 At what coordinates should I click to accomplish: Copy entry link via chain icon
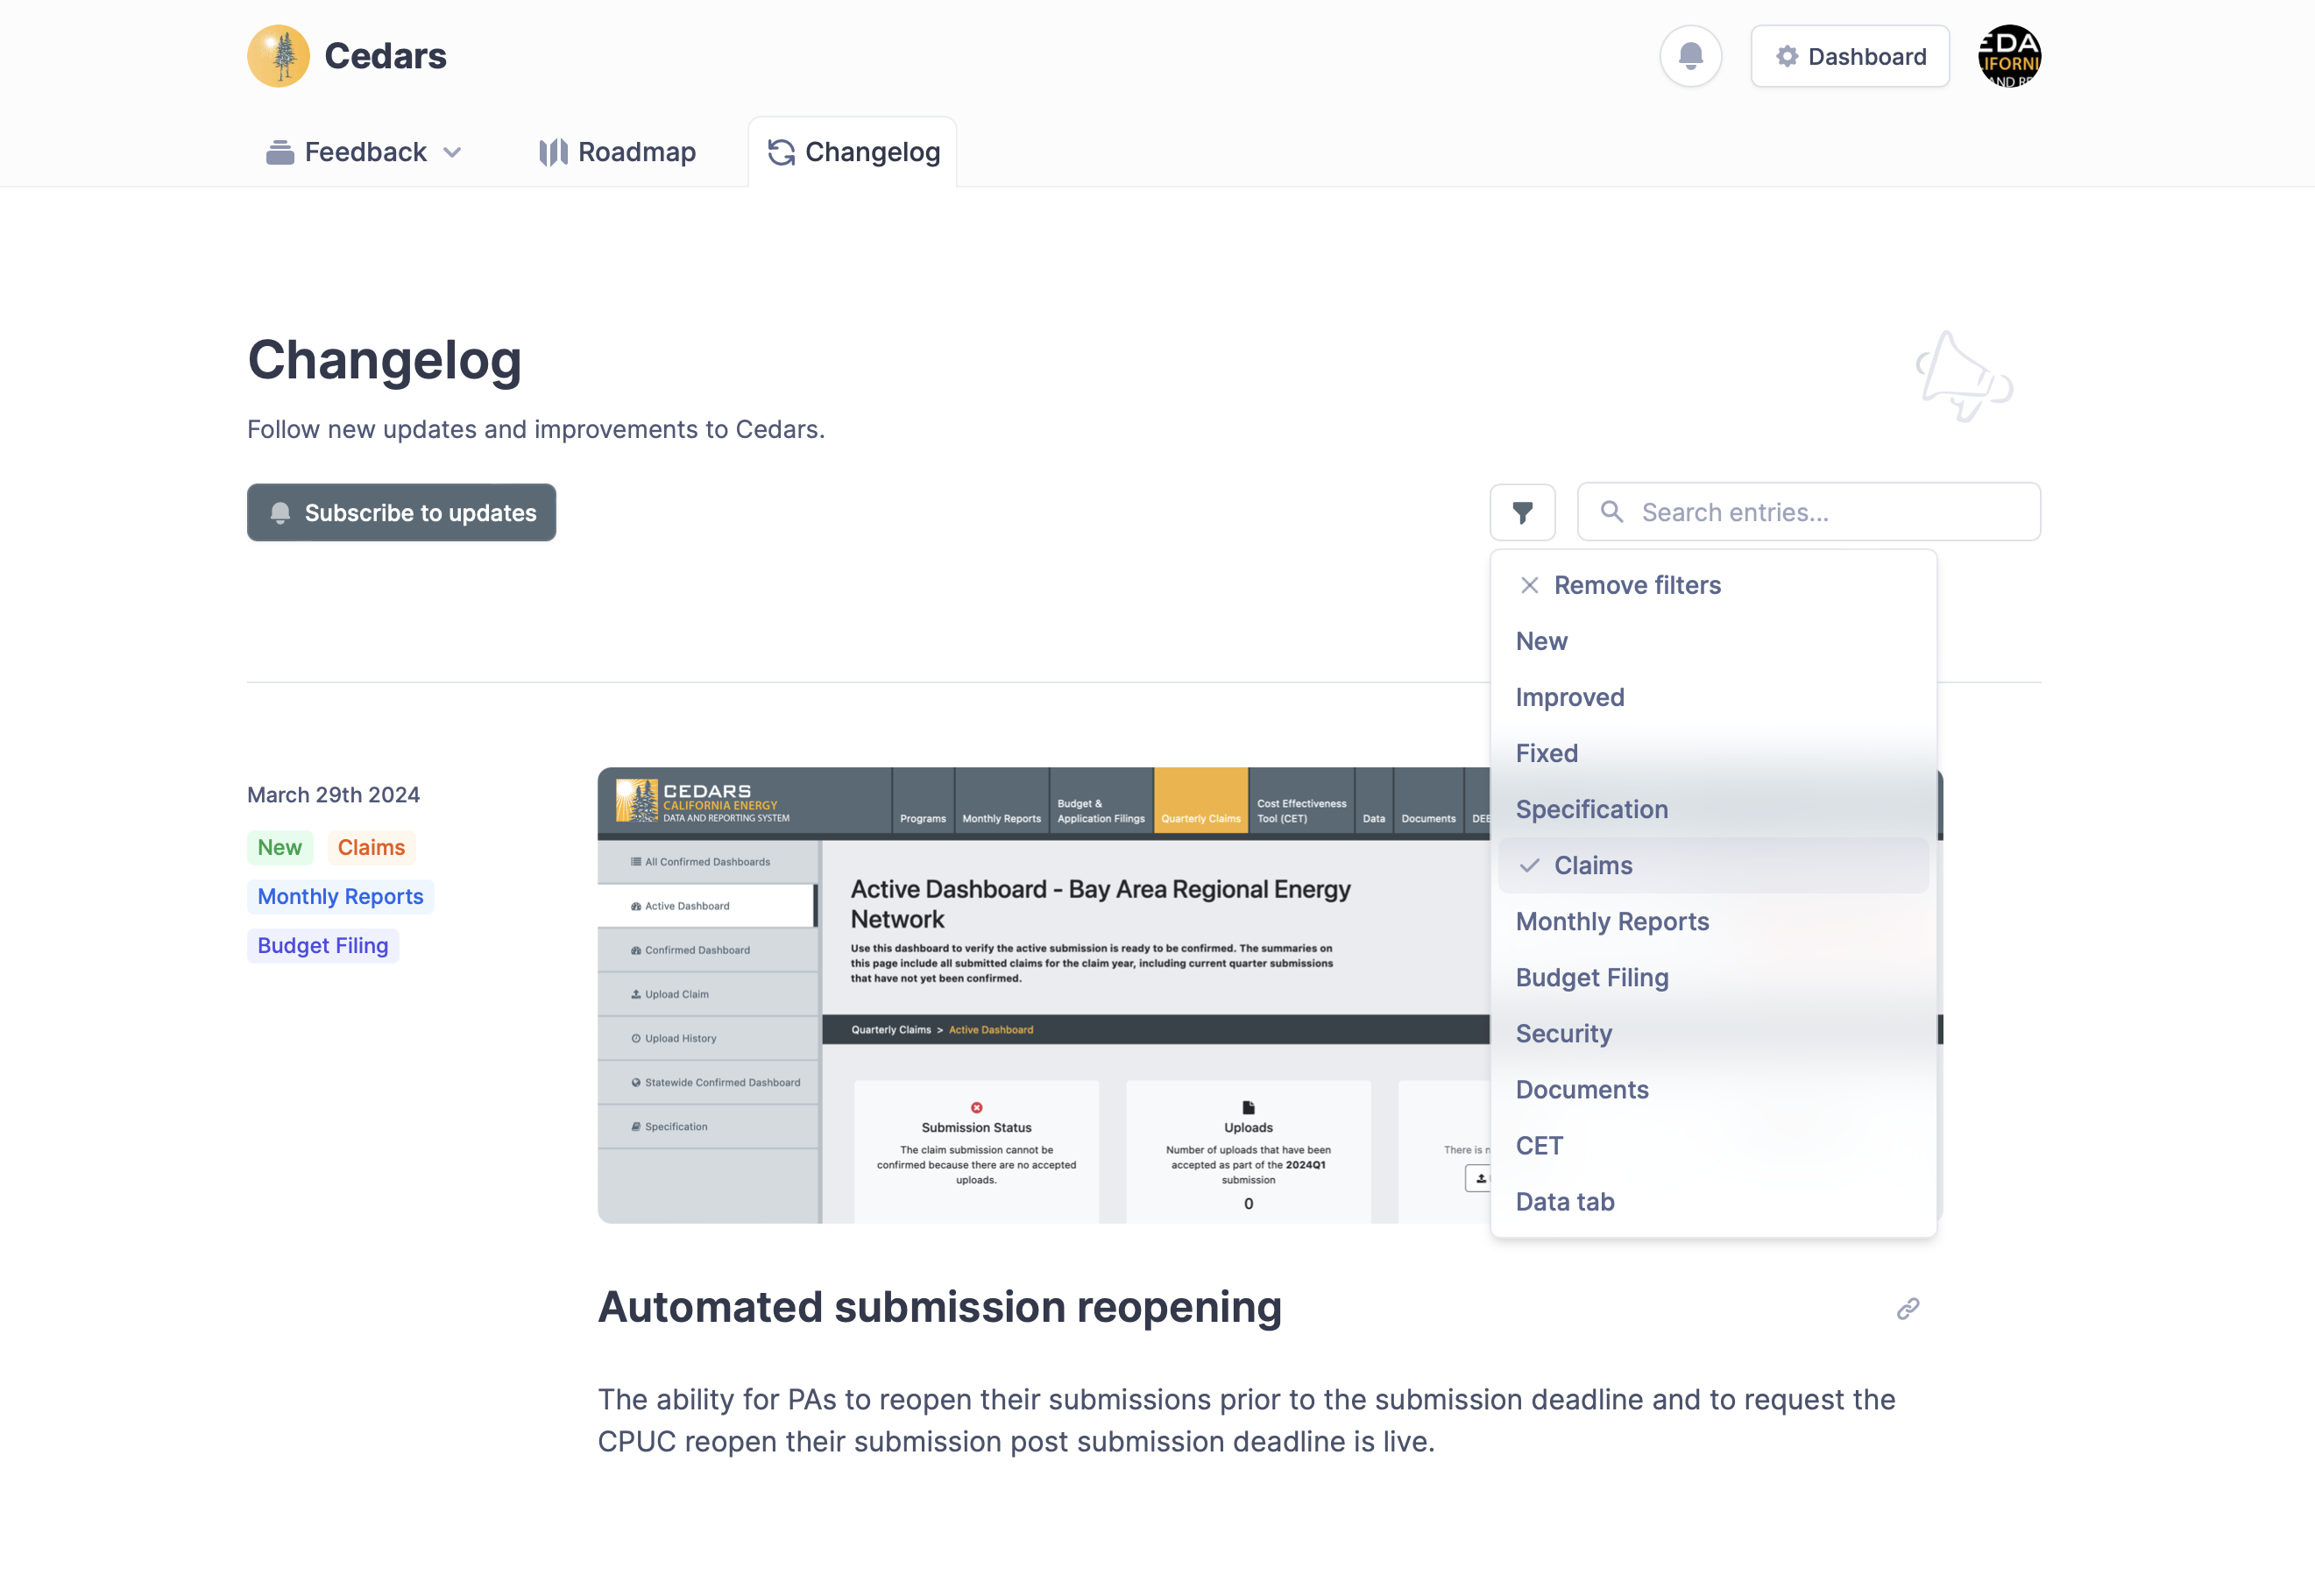coord(1907,1309)
